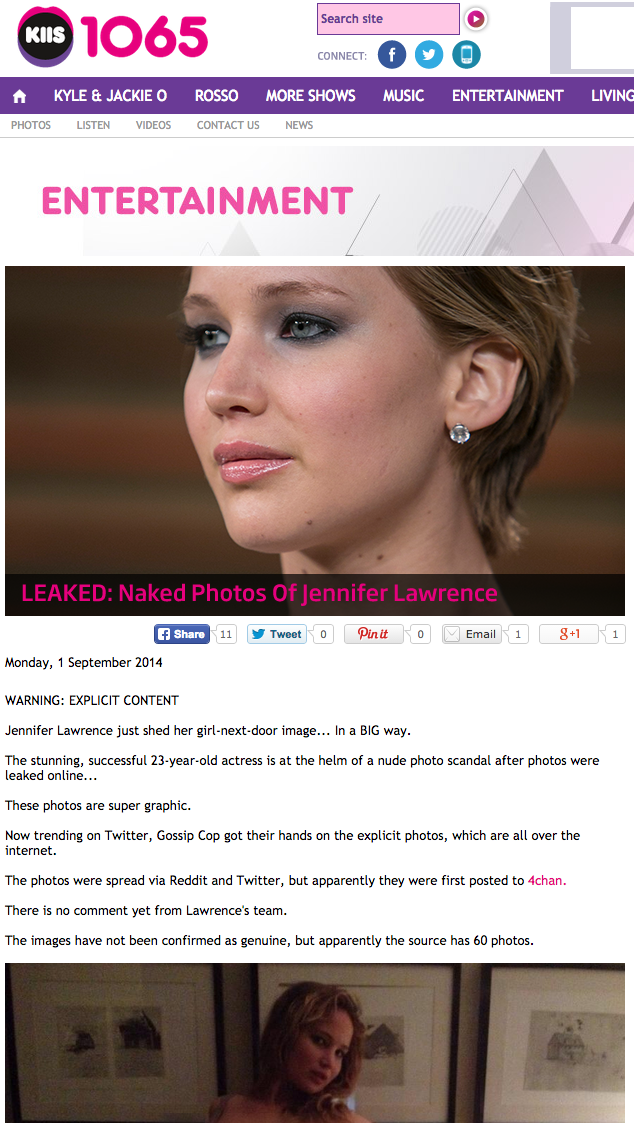
Task: Click the Google +1 button
Action: point(569,634)
